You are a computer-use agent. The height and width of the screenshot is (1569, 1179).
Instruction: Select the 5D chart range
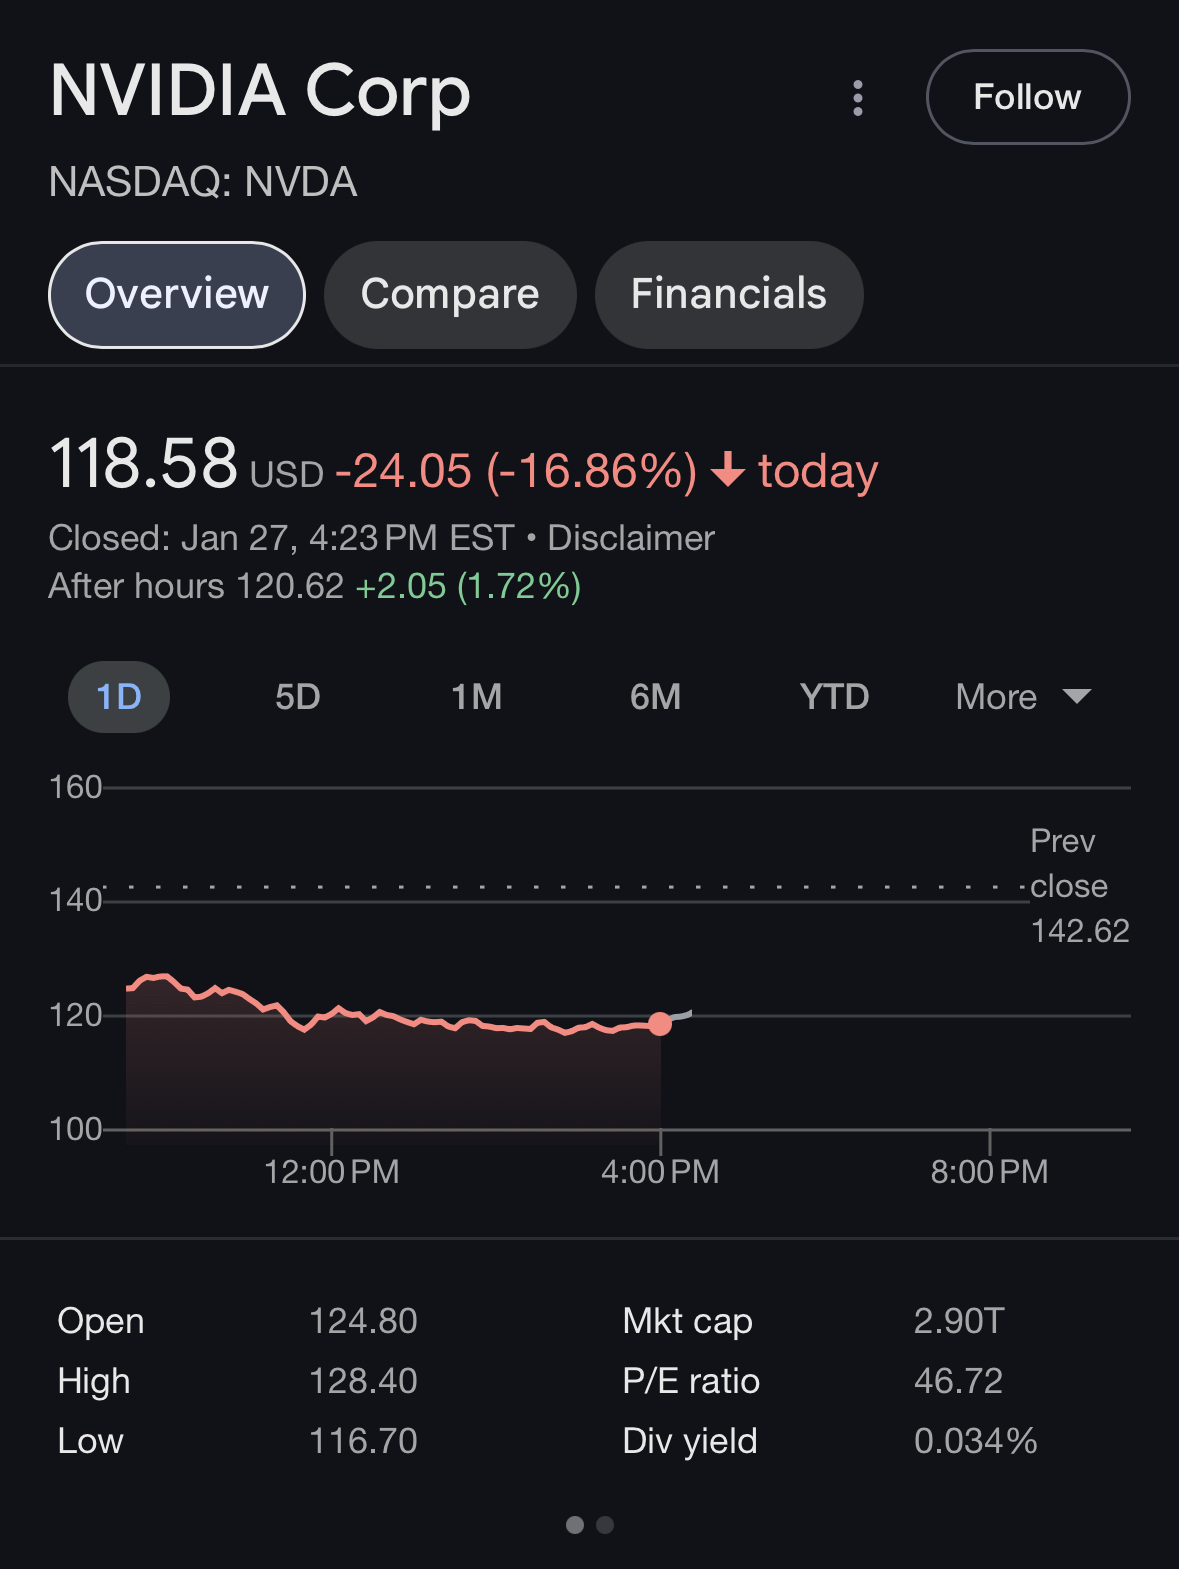click(x=297, y=697)
